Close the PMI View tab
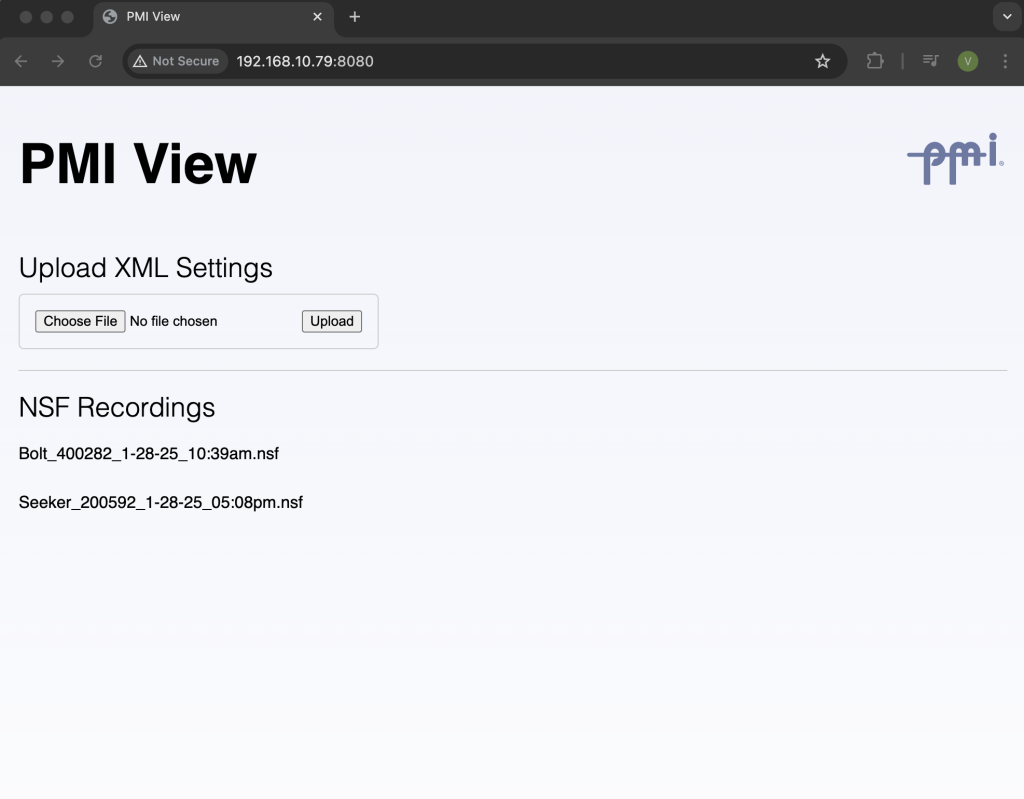This screenshot has width=1024, height=799. 318,17
